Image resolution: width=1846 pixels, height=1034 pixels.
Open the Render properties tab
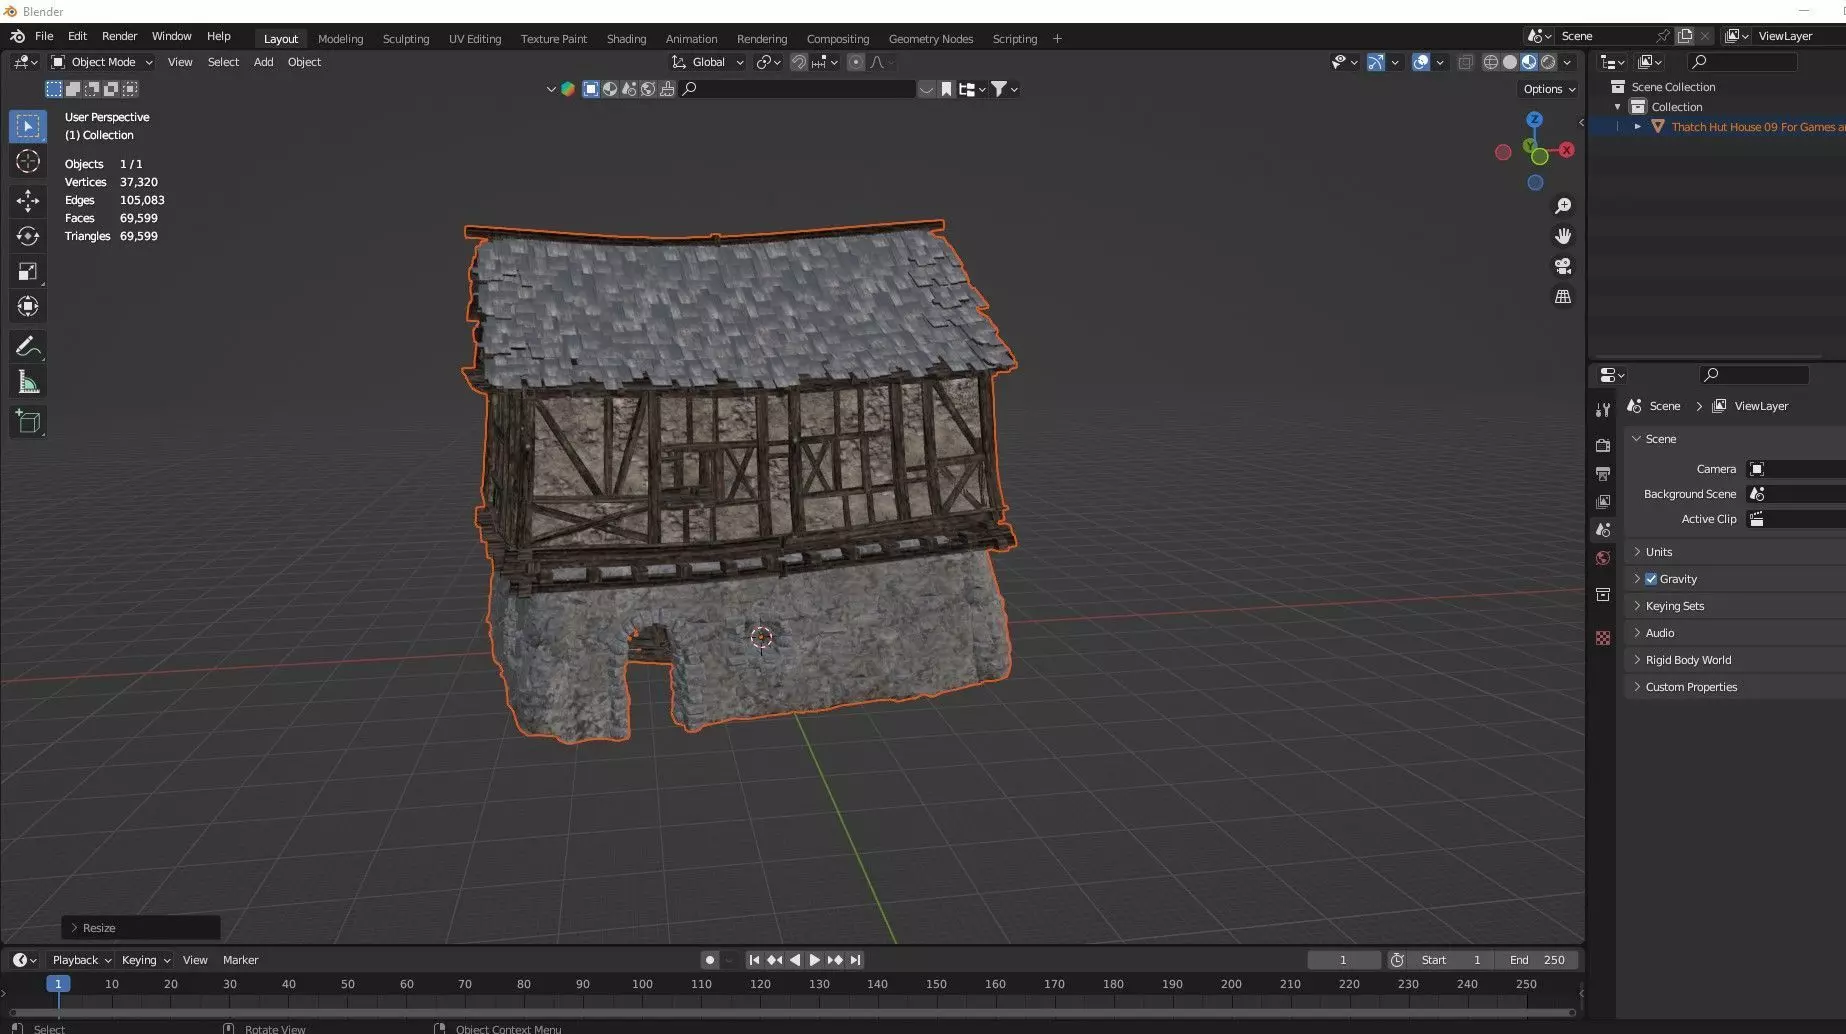(x=1603, y=445)
